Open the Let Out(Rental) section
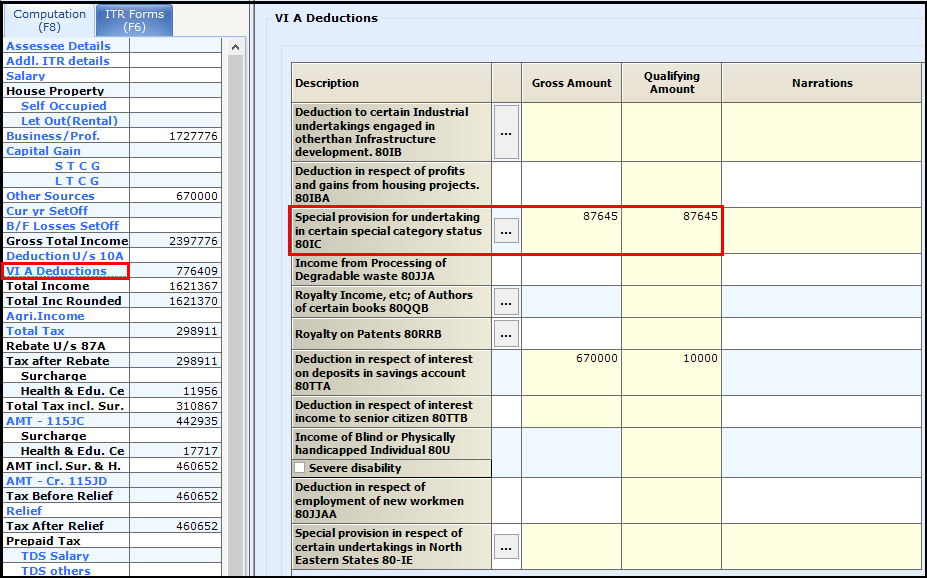Screen dimensions: 927x578 (69, 120)
